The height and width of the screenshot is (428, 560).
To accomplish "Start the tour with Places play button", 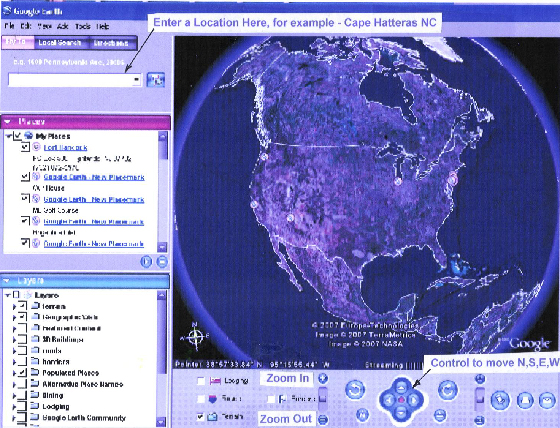I will point(146,262).
